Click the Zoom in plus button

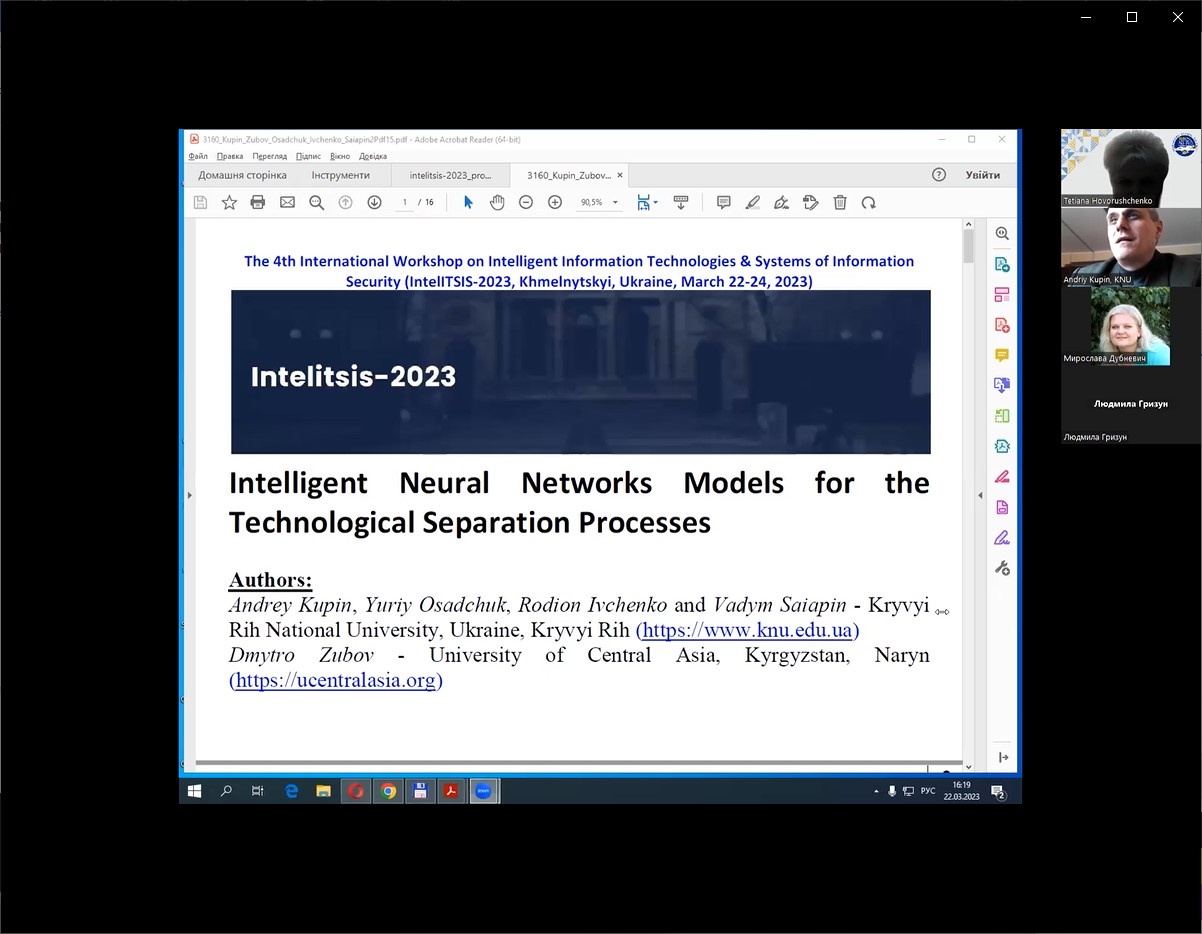pyautogui.click(x=555, y=203)
